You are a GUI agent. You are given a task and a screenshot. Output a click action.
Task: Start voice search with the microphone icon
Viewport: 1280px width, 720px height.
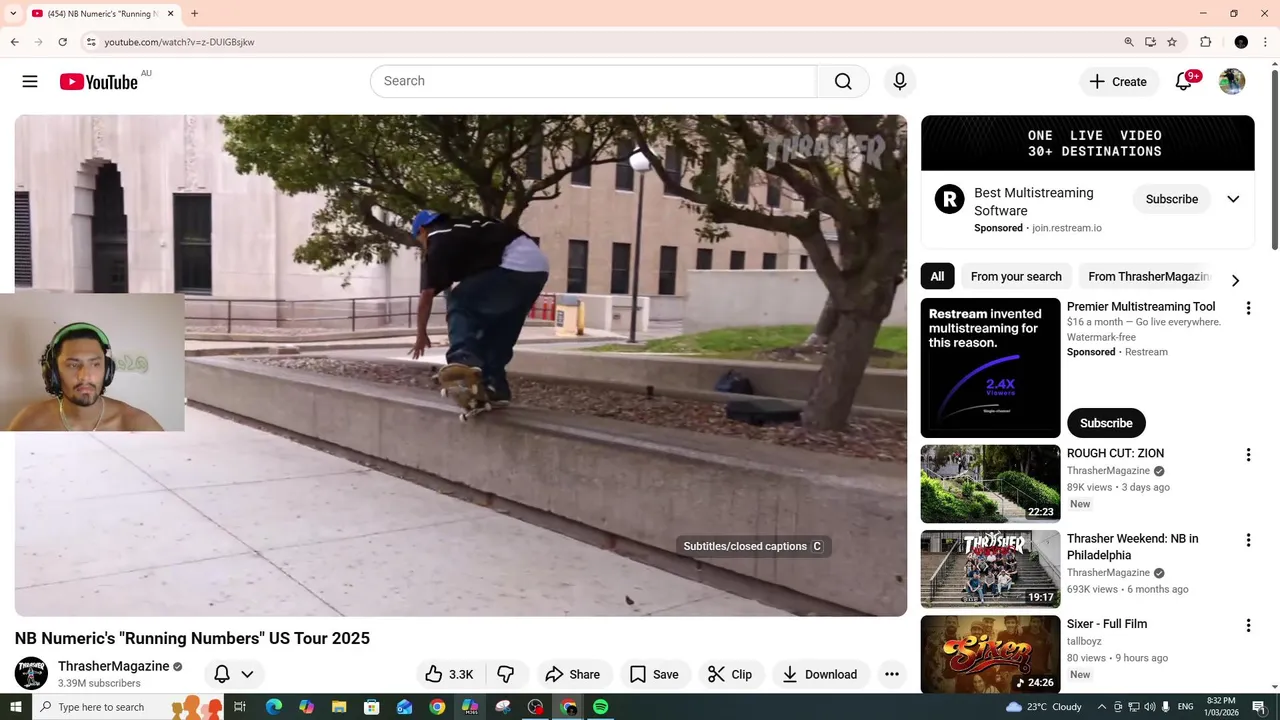(x=900, y=81)
